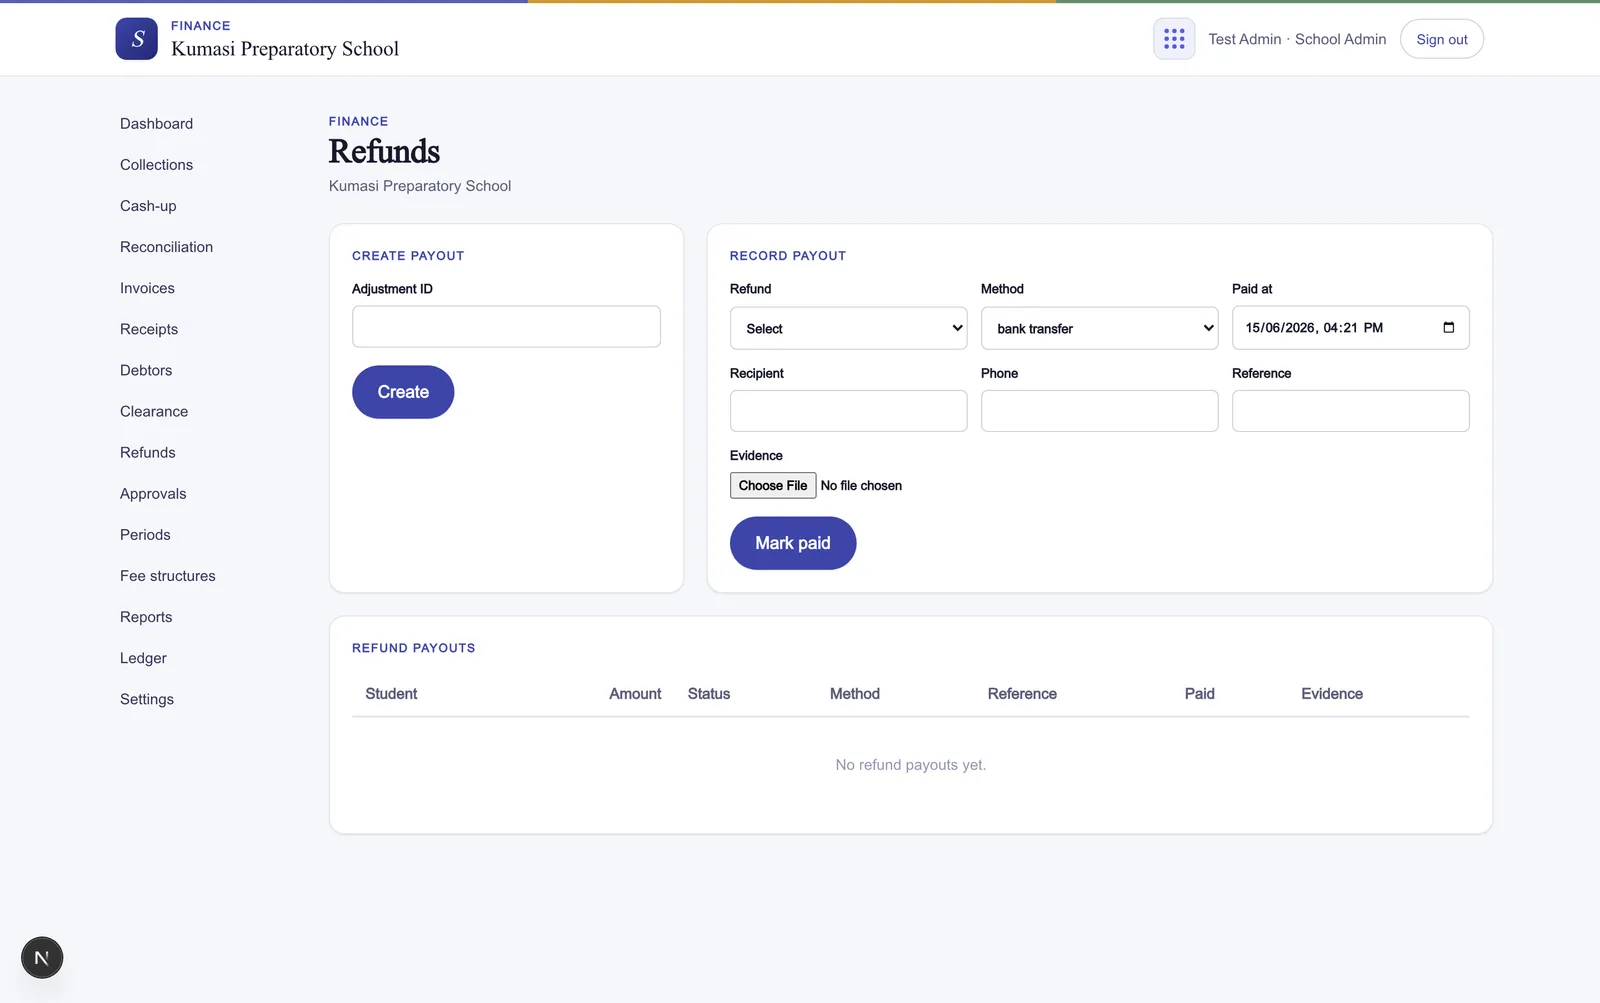The width and height of the screenshot is (1600, 1003).
Task: Click the Status column header
Action: 709,694
